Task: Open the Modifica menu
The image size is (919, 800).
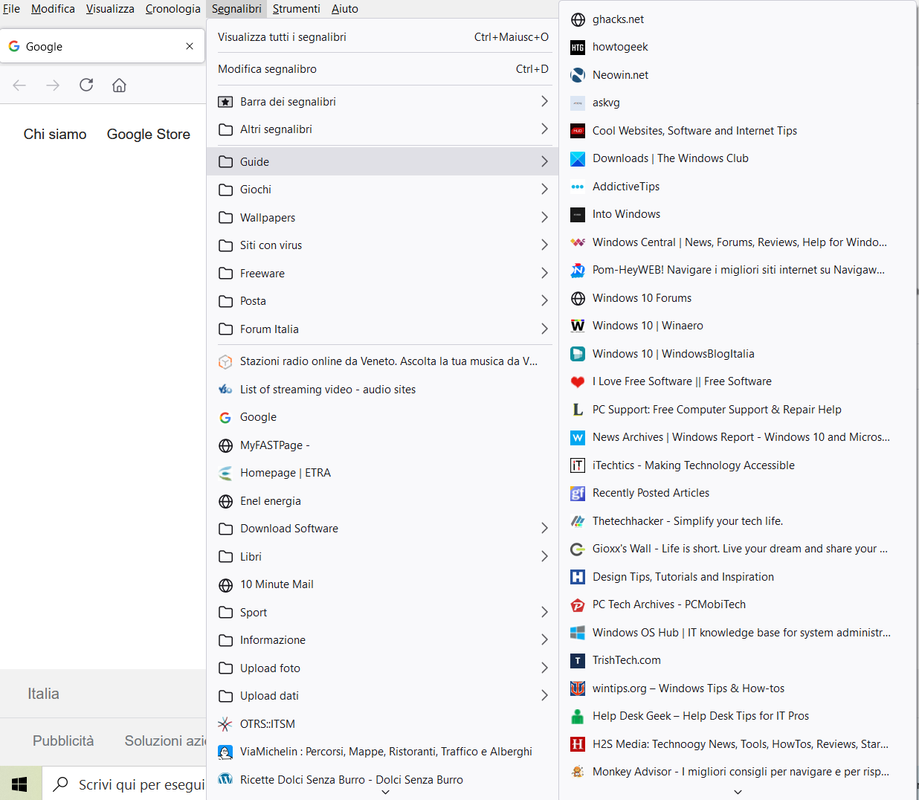Action: pos(53,9)
